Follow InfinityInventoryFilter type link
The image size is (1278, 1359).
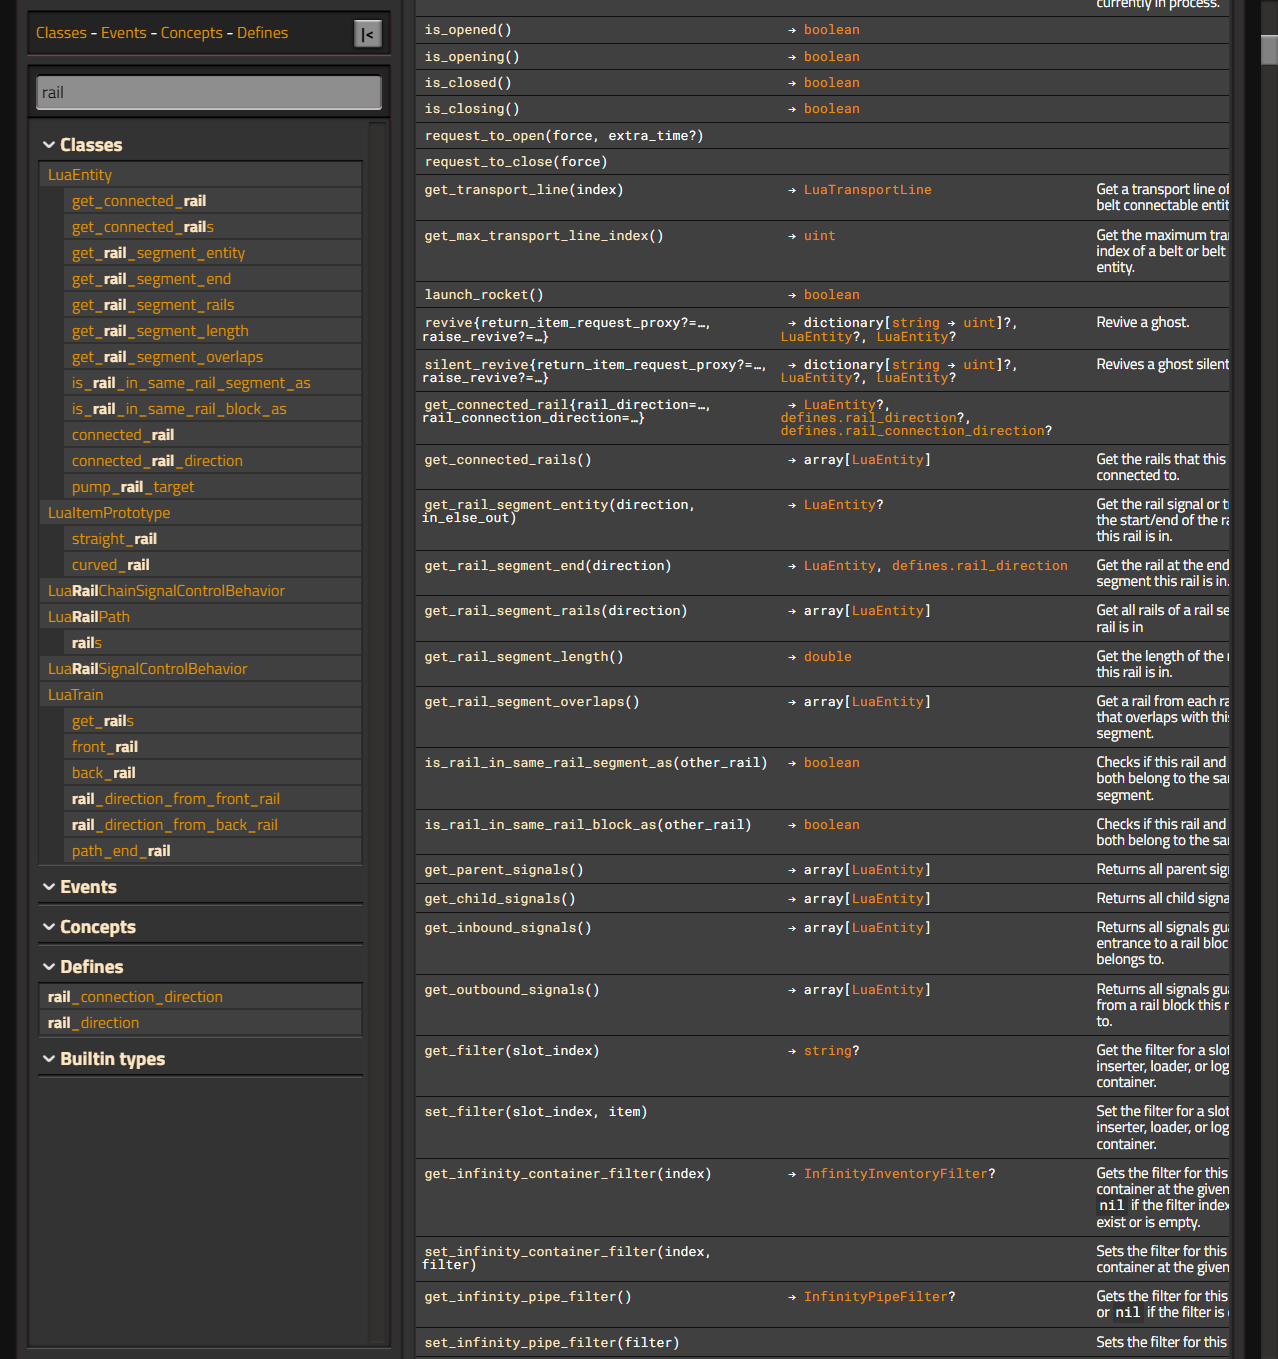click(x=896, y=1174)
